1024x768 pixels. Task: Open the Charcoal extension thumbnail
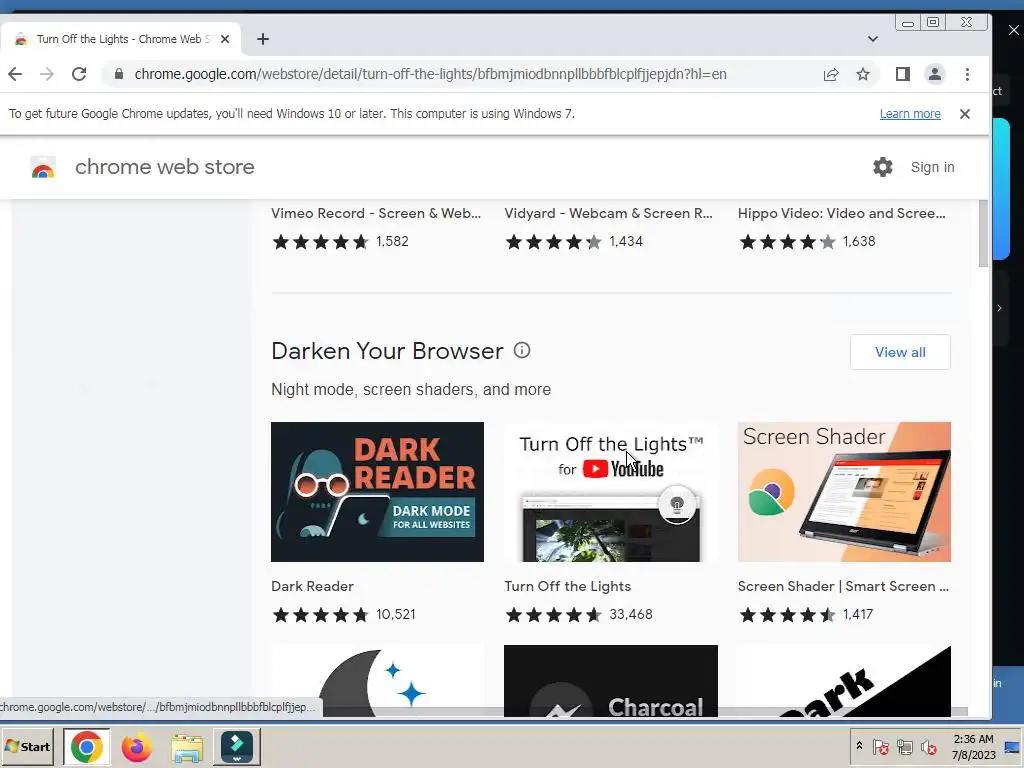pyautogui.click(x=611, y=680)
